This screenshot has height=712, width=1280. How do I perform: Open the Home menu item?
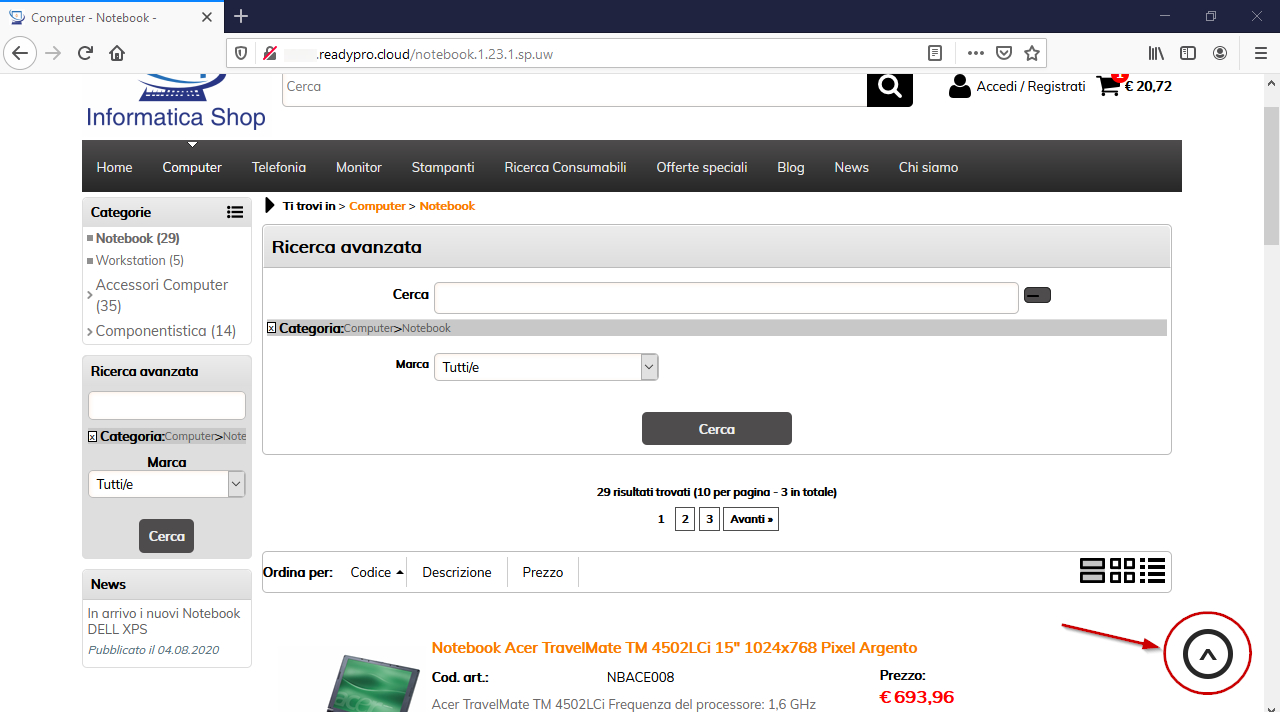coord(114,167)
